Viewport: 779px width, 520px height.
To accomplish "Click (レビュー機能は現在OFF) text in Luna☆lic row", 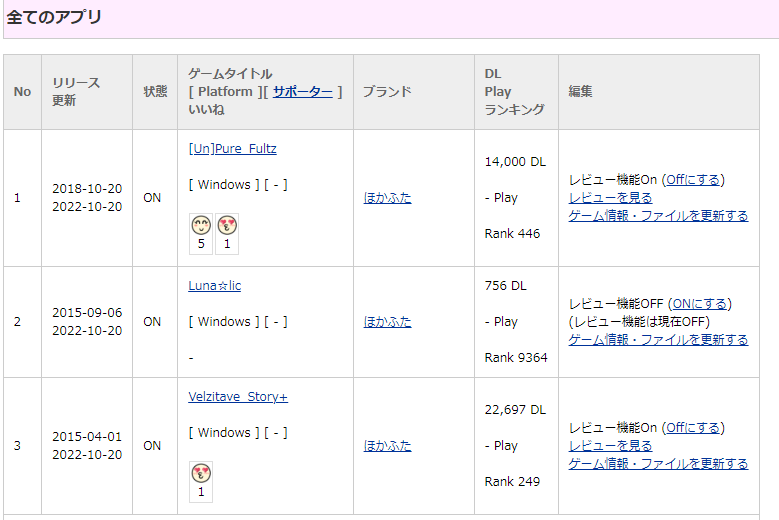I will click(639, 322).
